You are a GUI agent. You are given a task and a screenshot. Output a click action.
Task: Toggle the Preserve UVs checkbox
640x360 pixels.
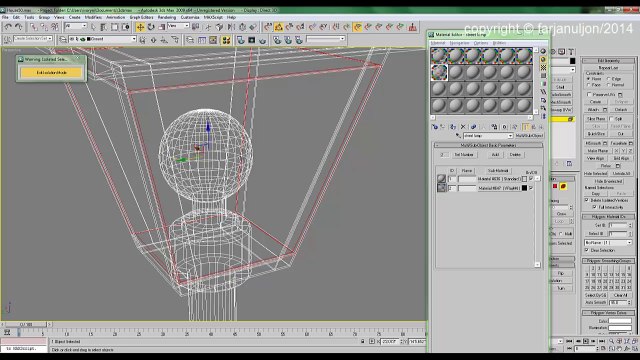[589, 94]
